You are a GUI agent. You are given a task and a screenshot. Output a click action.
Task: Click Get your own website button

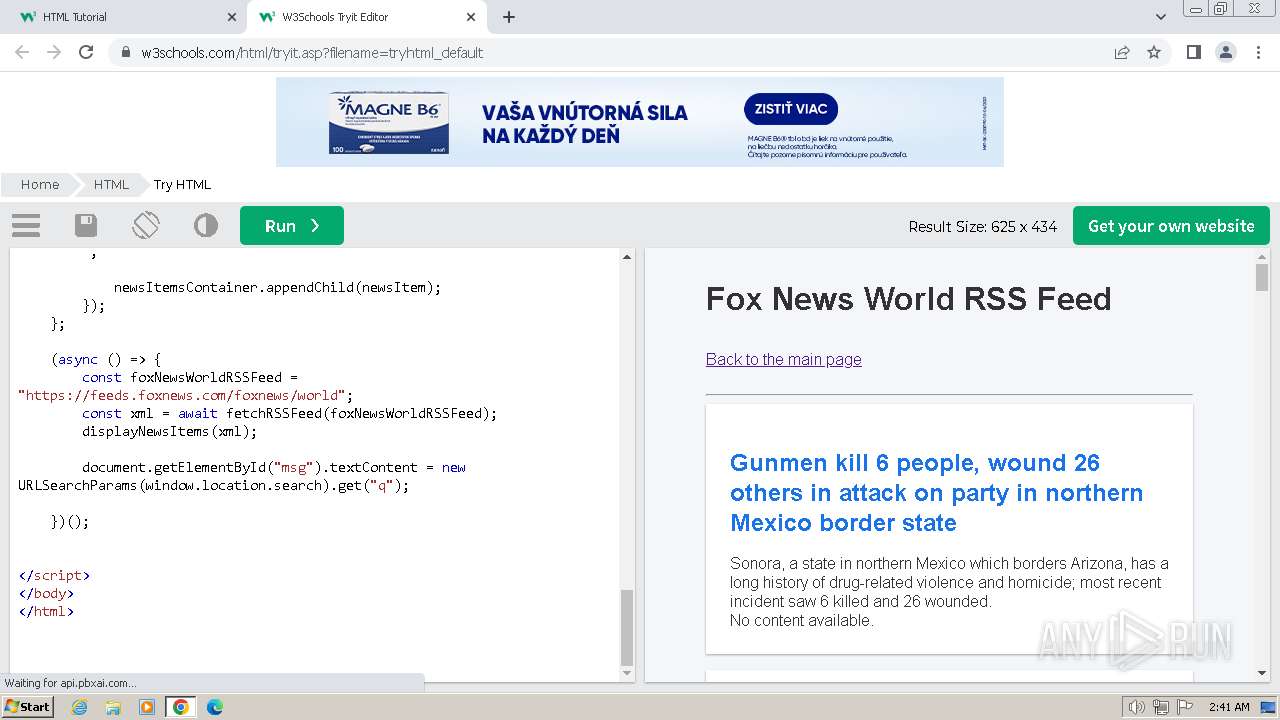point(1171,225)
